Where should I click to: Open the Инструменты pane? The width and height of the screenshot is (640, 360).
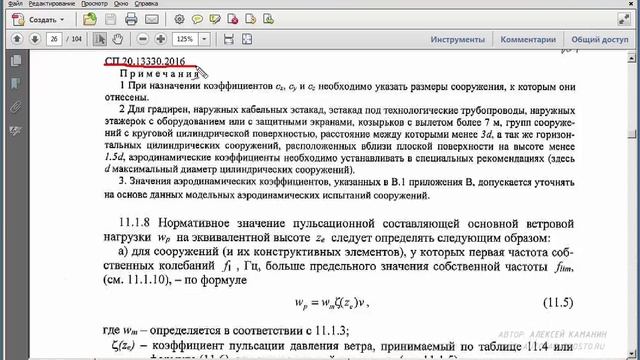[x=458, y=40]
